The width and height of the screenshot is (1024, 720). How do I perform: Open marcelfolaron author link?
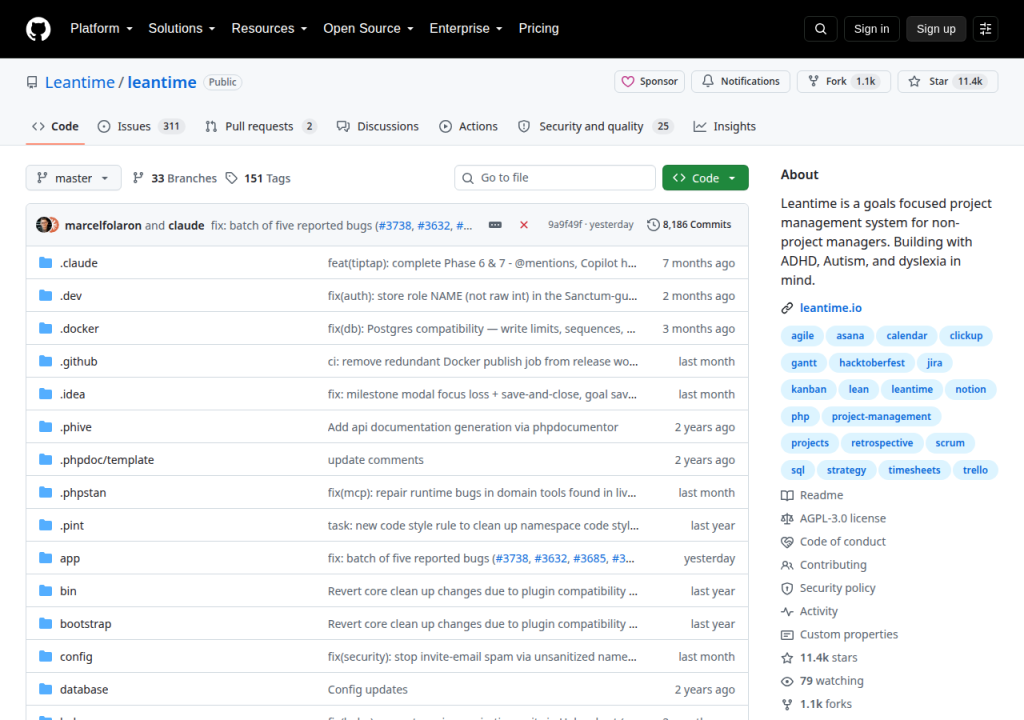pos(103,225)
